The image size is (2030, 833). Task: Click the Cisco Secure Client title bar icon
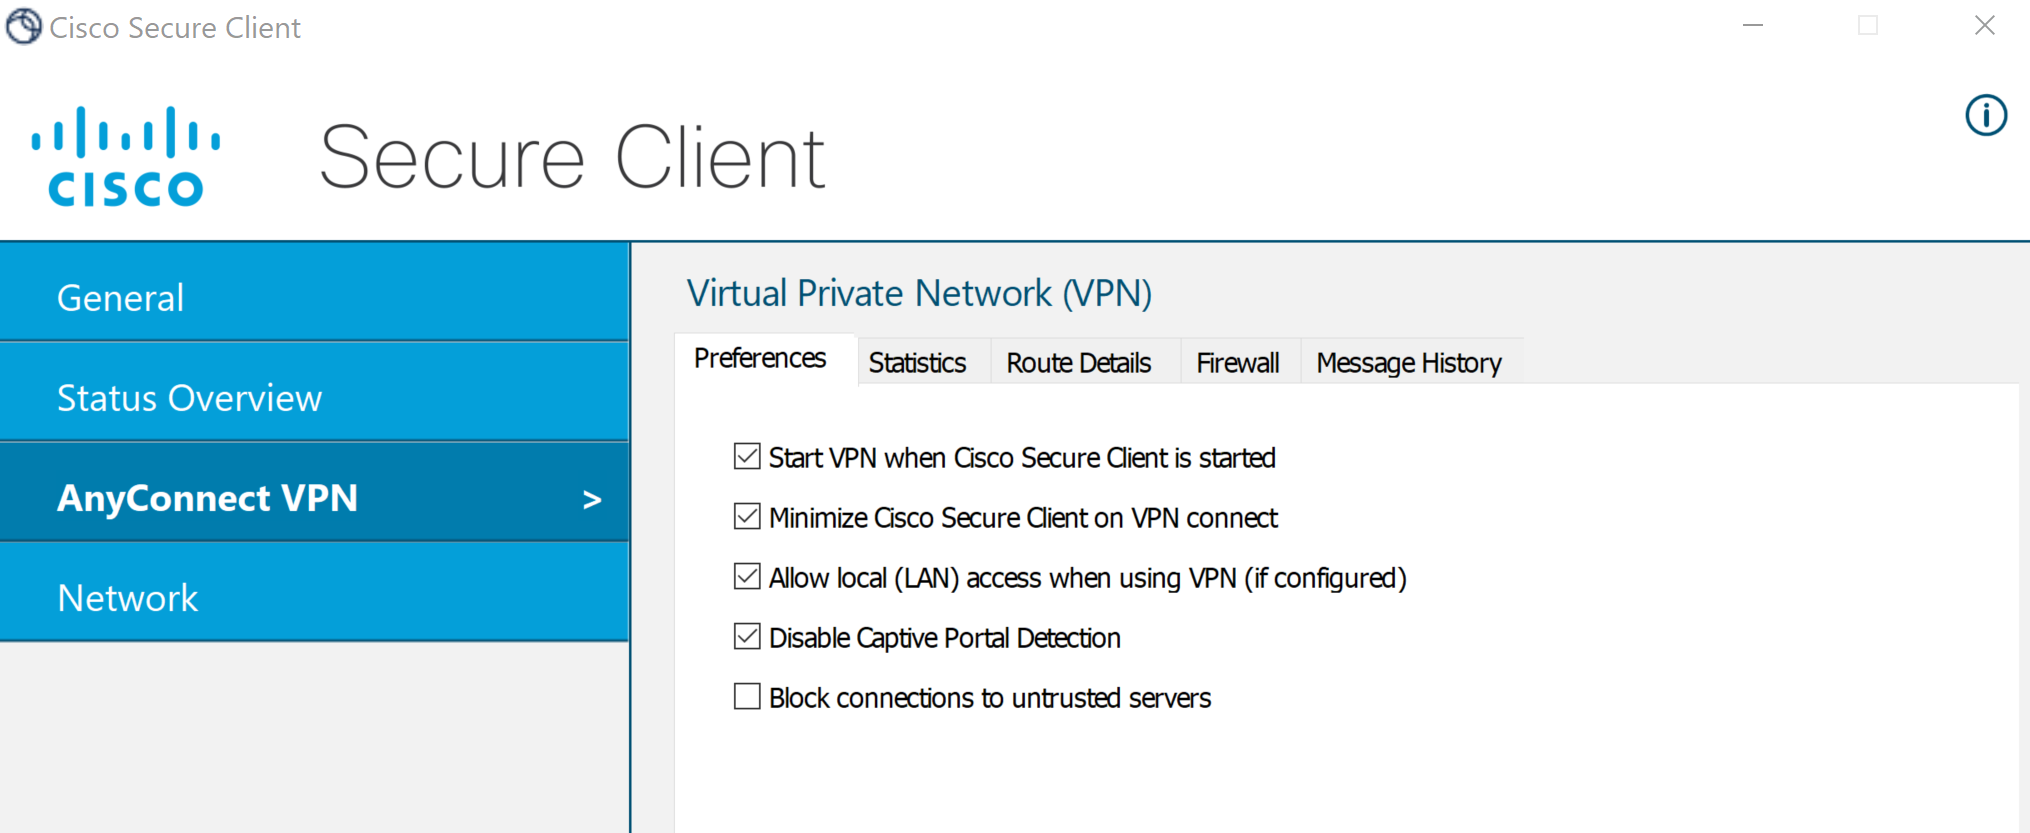point(24,27)
